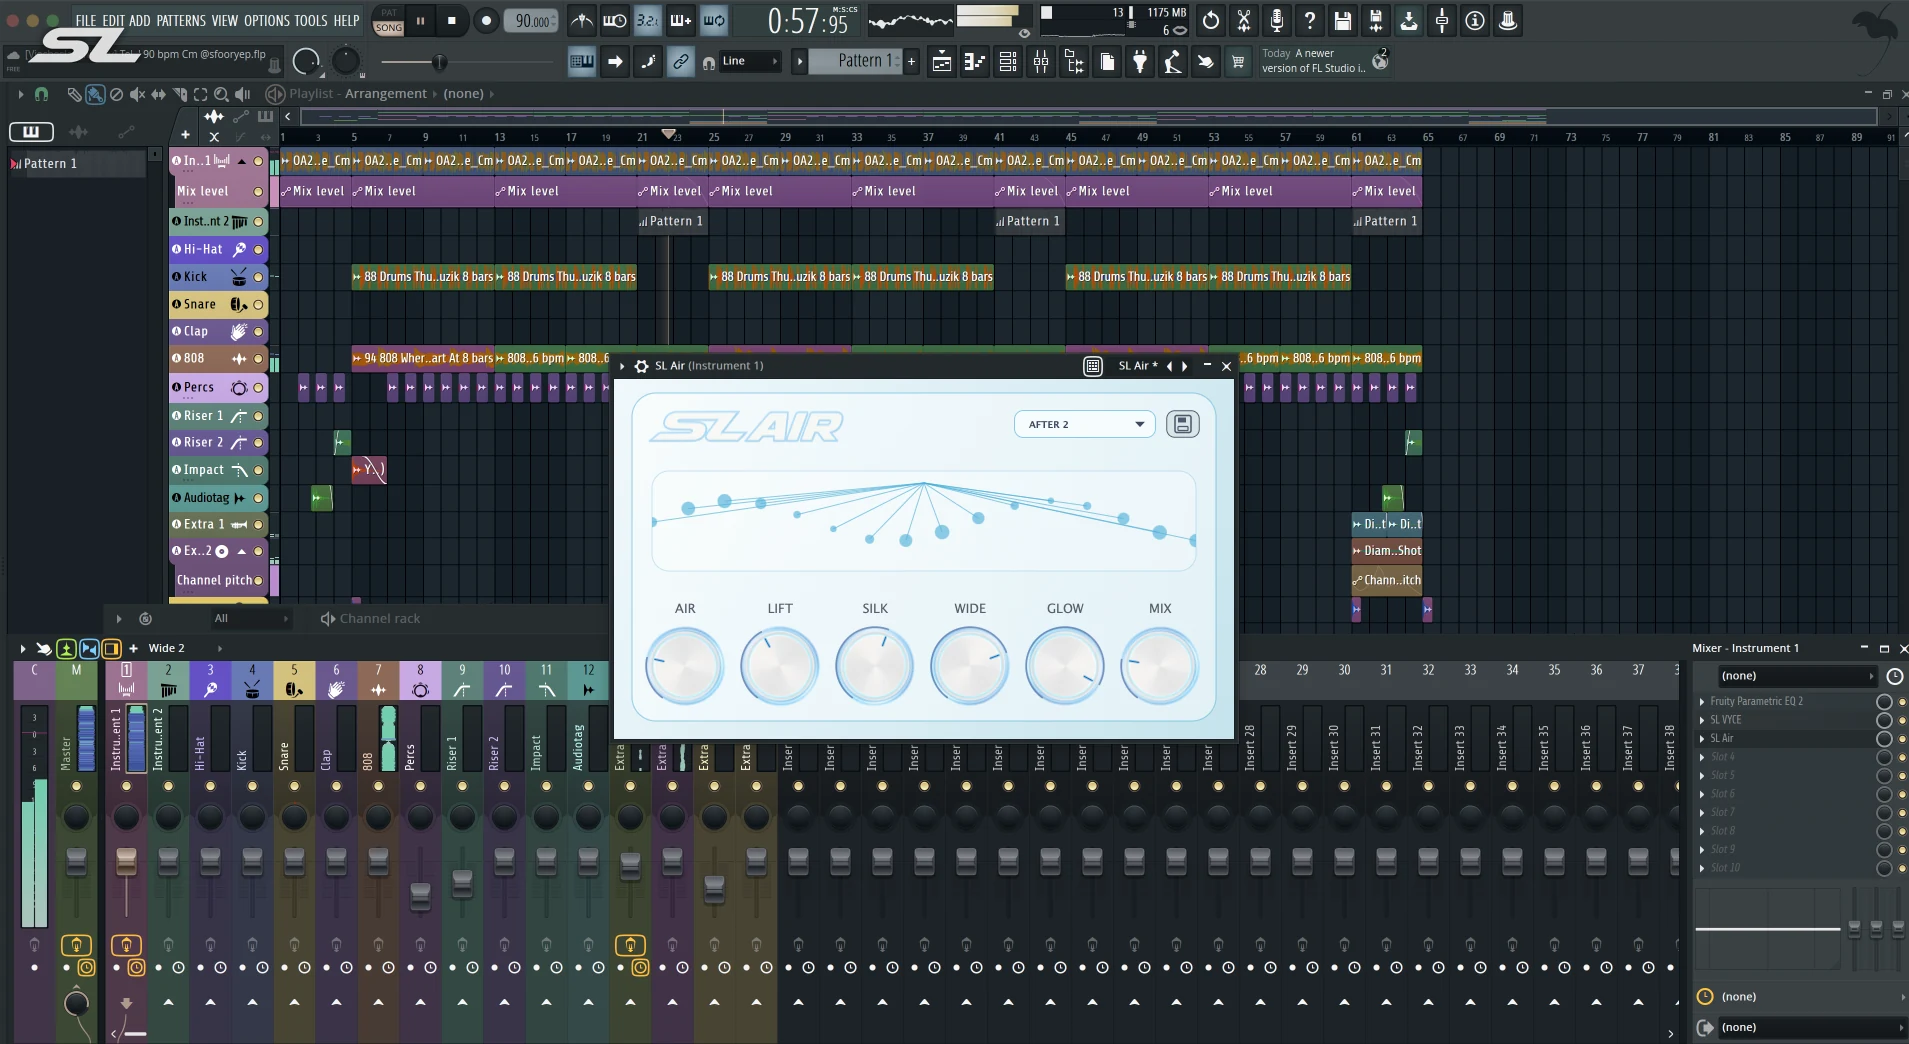The height and width of the screenshot is (1044, 1909).
Task: Open the EDIT menu
Action: click(113, 20)
